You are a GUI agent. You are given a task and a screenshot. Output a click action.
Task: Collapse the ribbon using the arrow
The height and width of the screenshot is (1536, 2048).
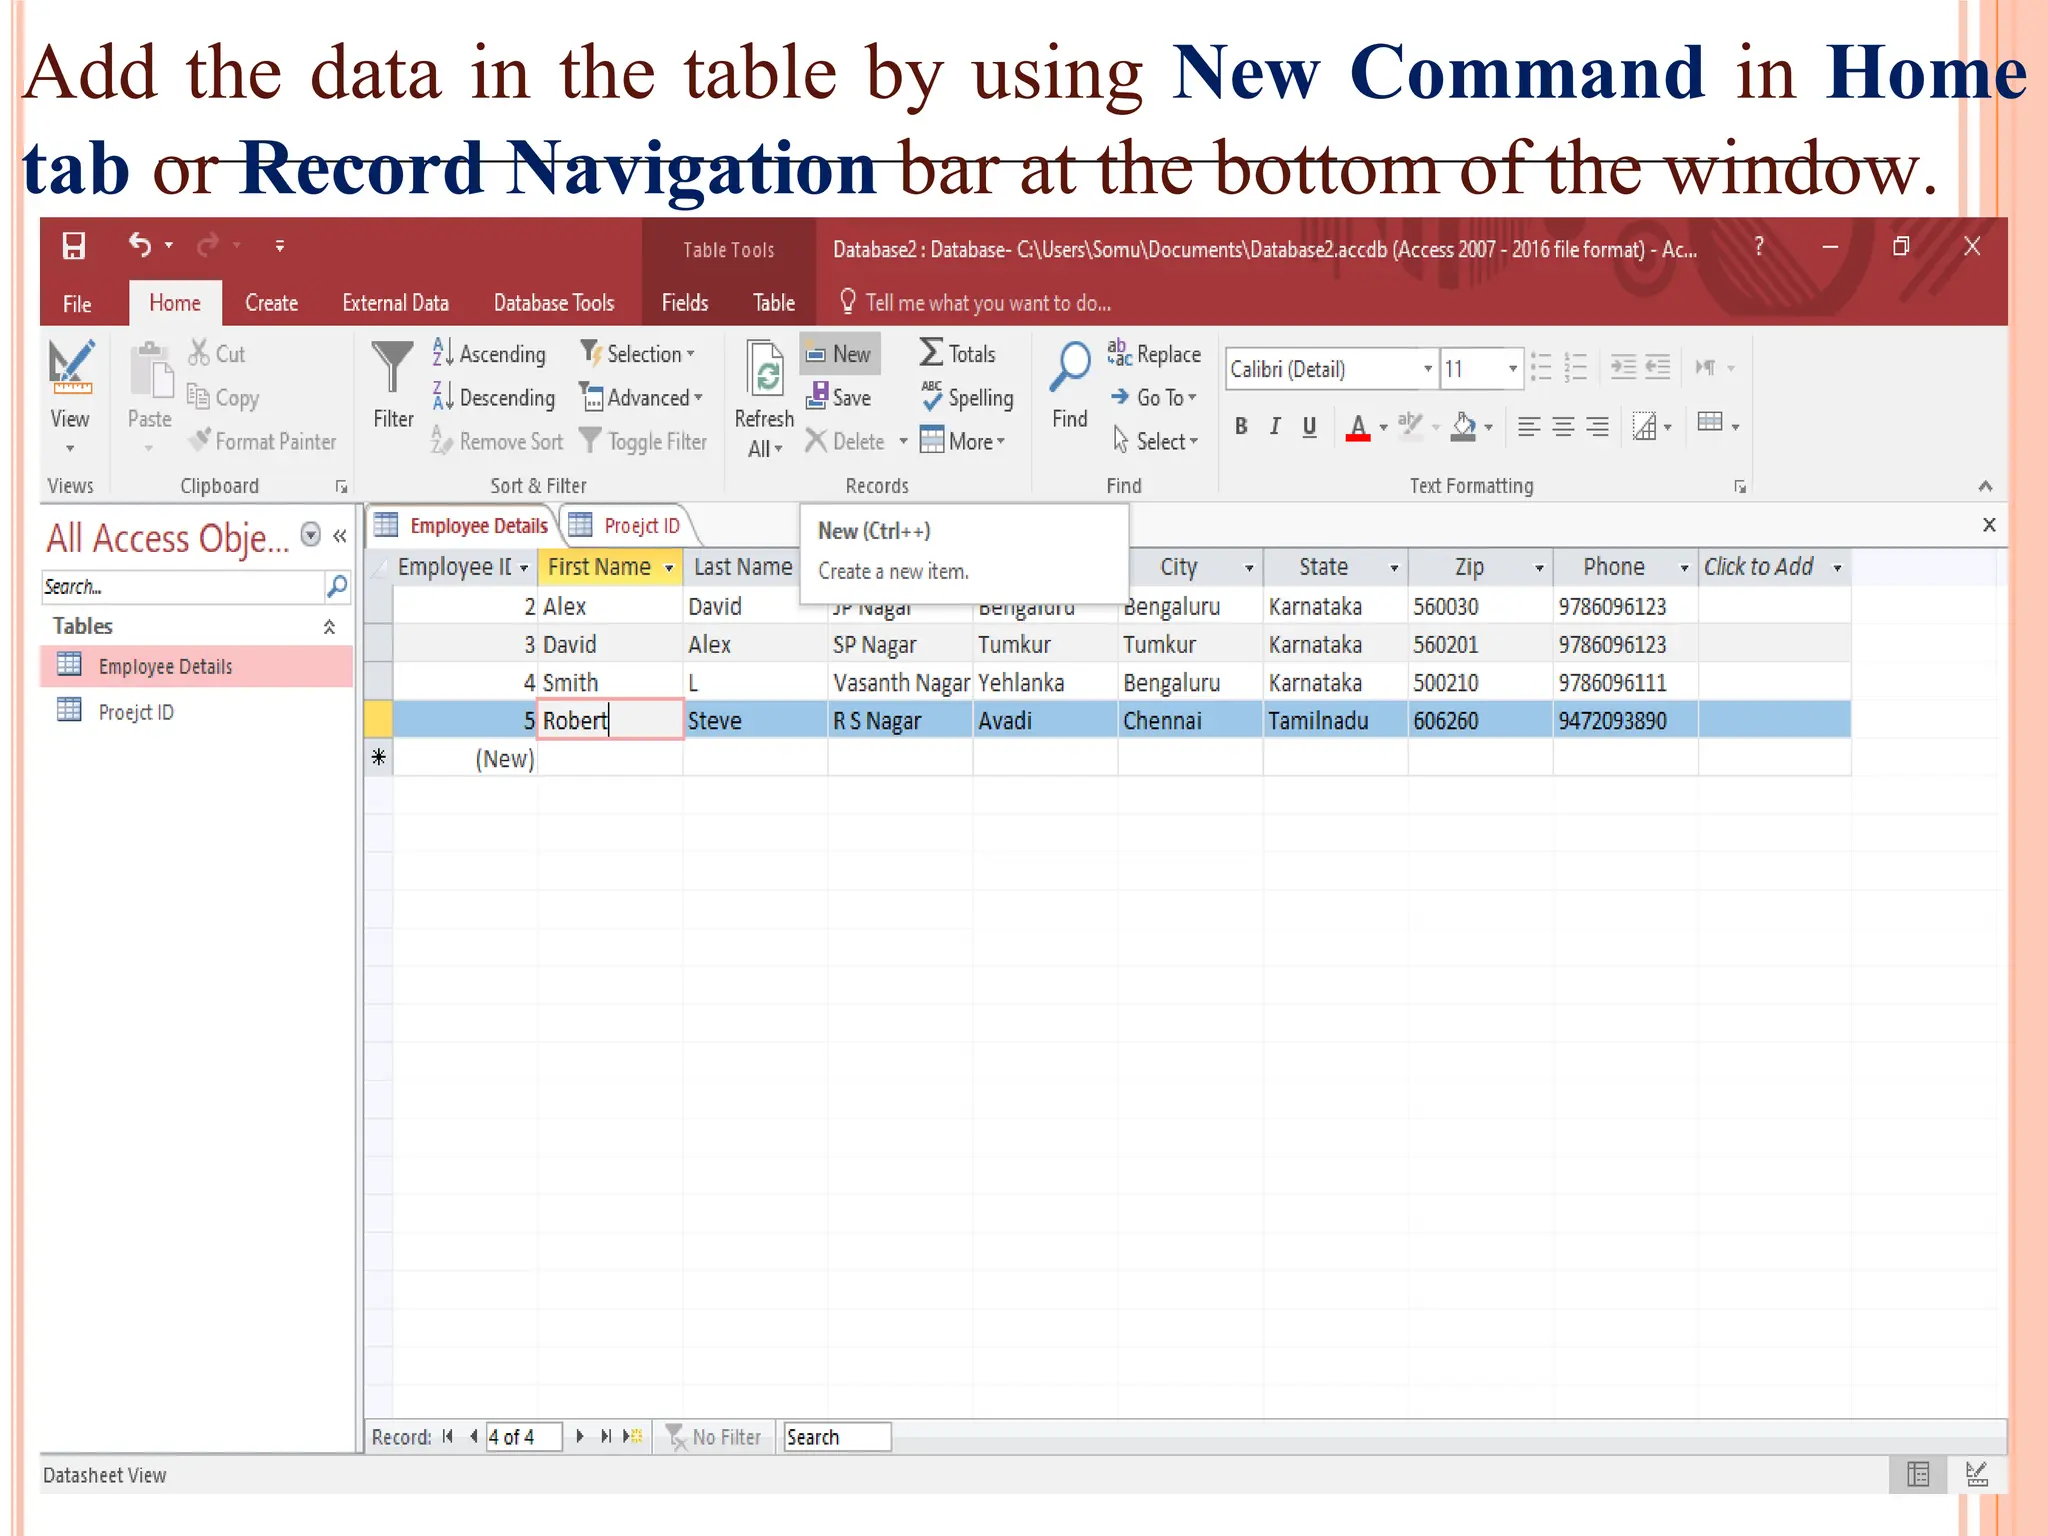(x=1985, y=486)
